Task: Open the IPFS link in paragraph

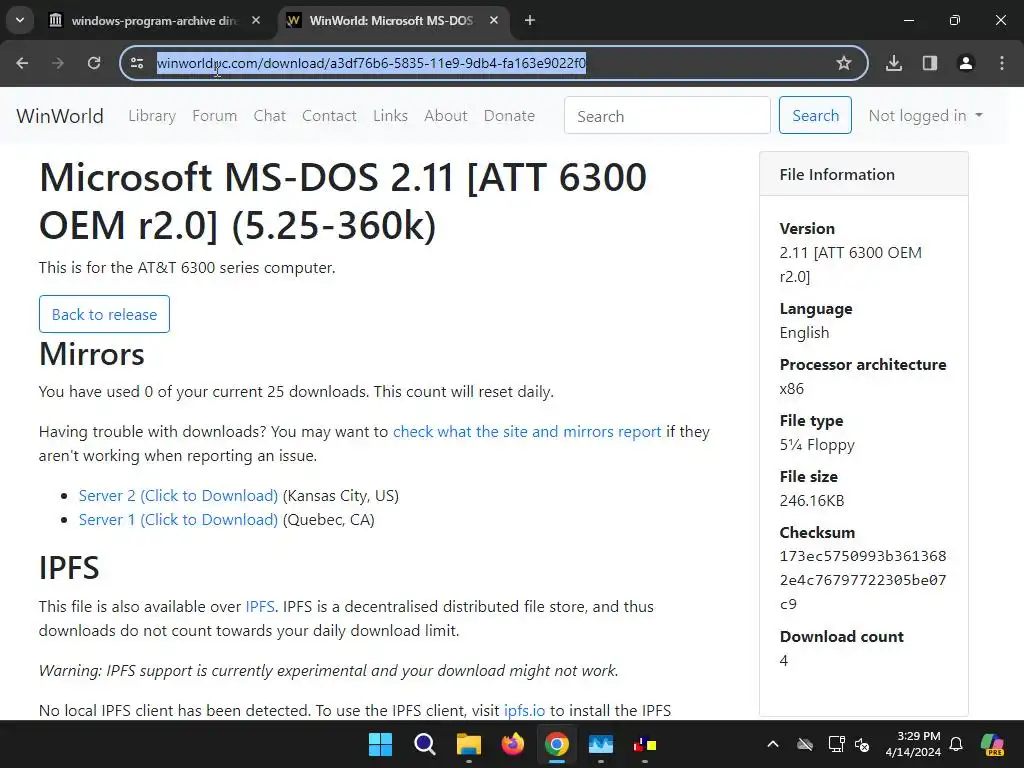Action: (260, 607)
